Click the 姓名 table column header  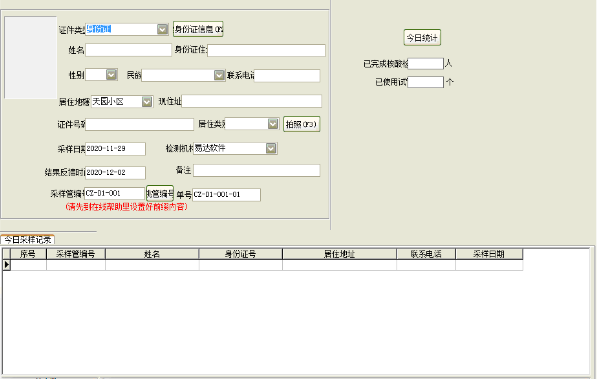(152, 254)
